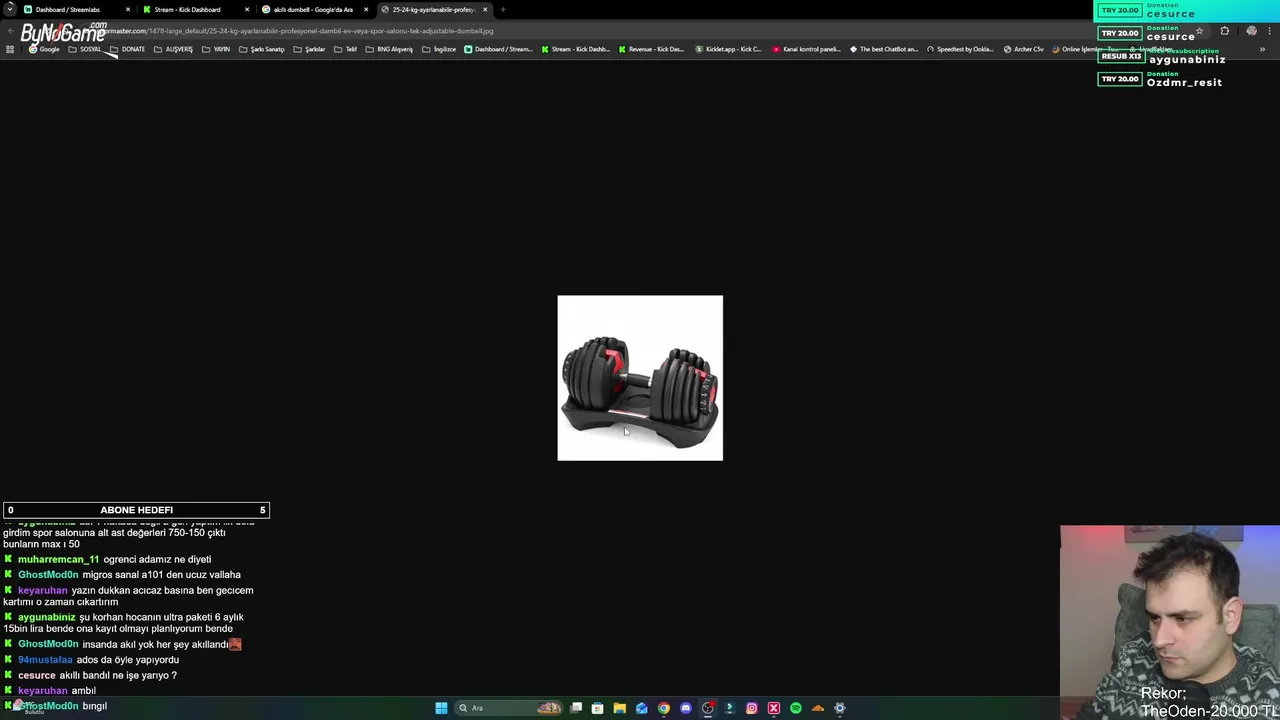Open the Speedtest by Ookla bookmark
Image resolution: width=1280 pixels, height=720 pixels.
960,49
